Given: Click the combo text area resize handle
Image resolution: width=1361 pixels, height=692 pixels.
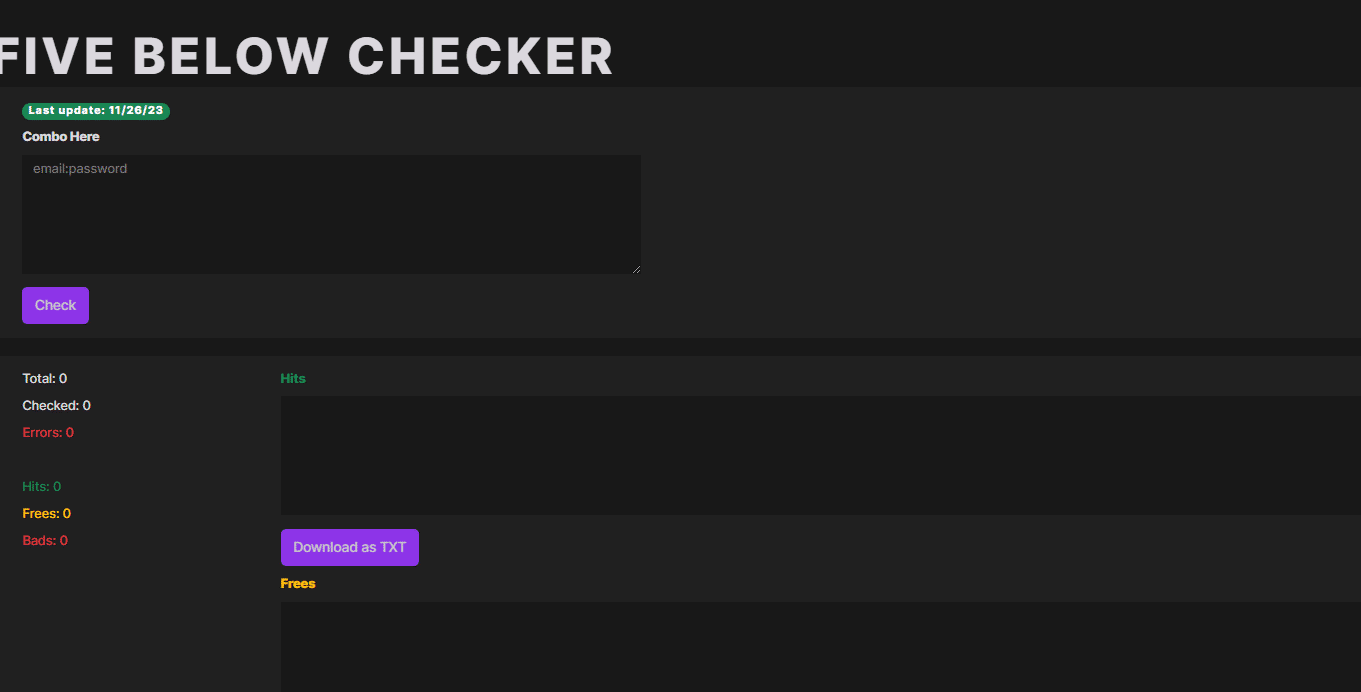Looking at the screenshot, I should point(636,269).
